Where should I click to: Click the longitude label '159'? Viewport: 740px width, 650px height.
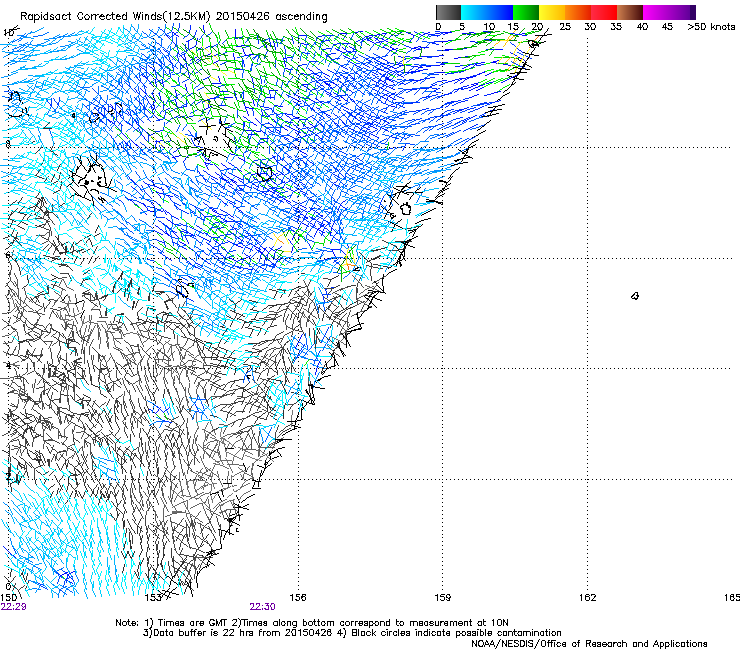pos(443,598)
